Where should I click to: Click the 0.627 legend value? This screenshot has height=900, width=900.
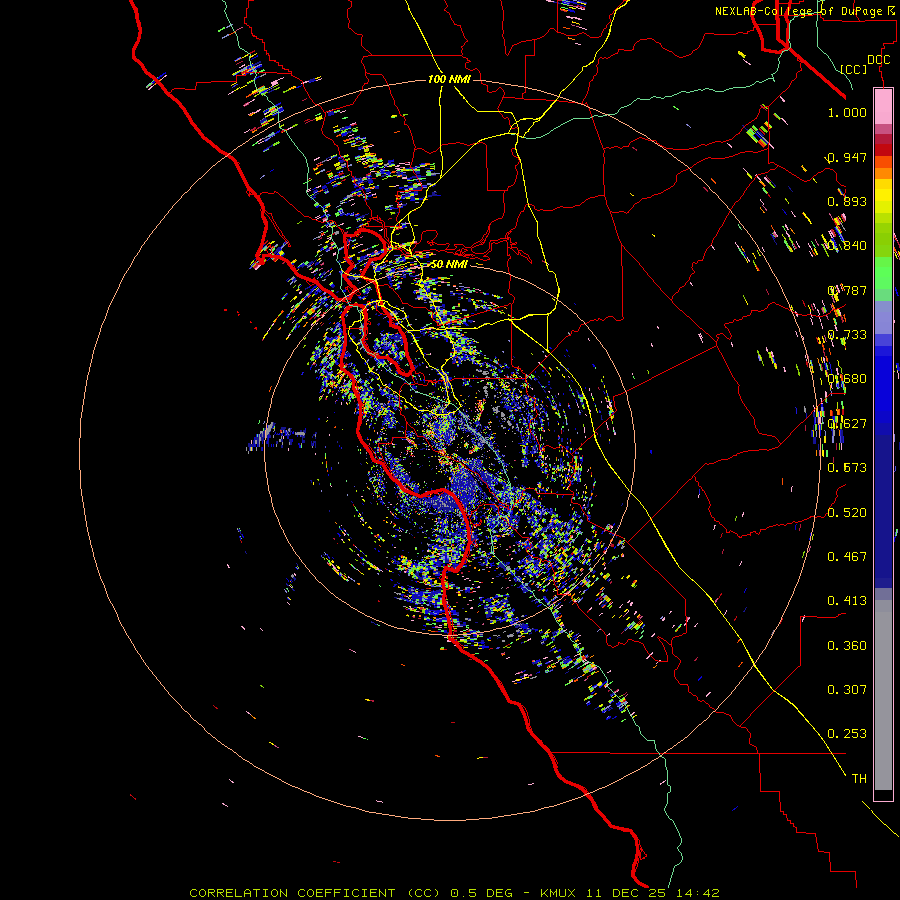(x=847, y=424)
